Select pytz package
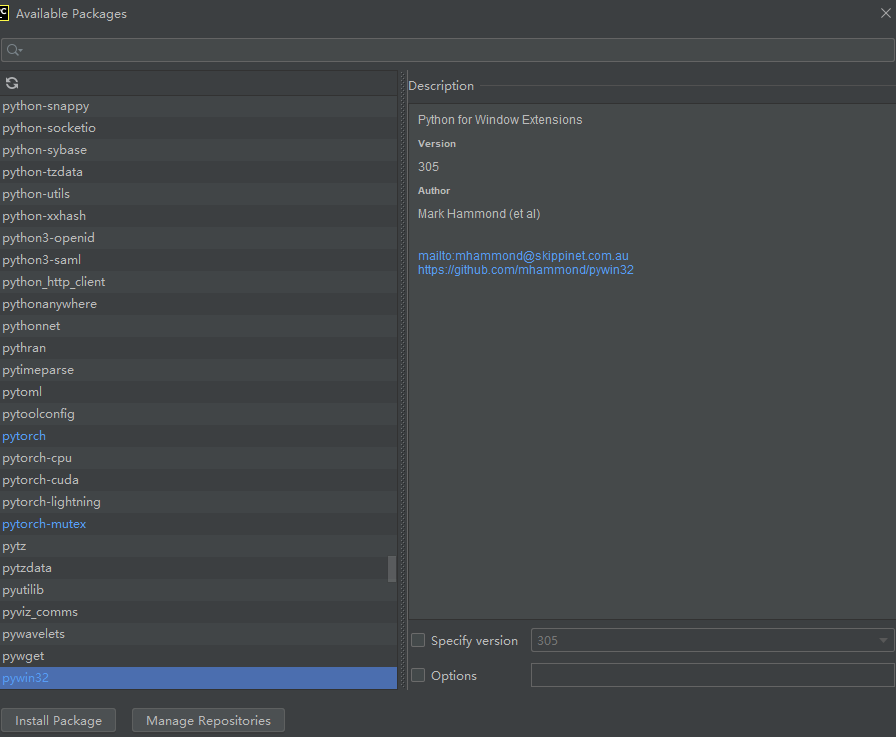This screenshot has height=737, width=896. tap(198, 546)
